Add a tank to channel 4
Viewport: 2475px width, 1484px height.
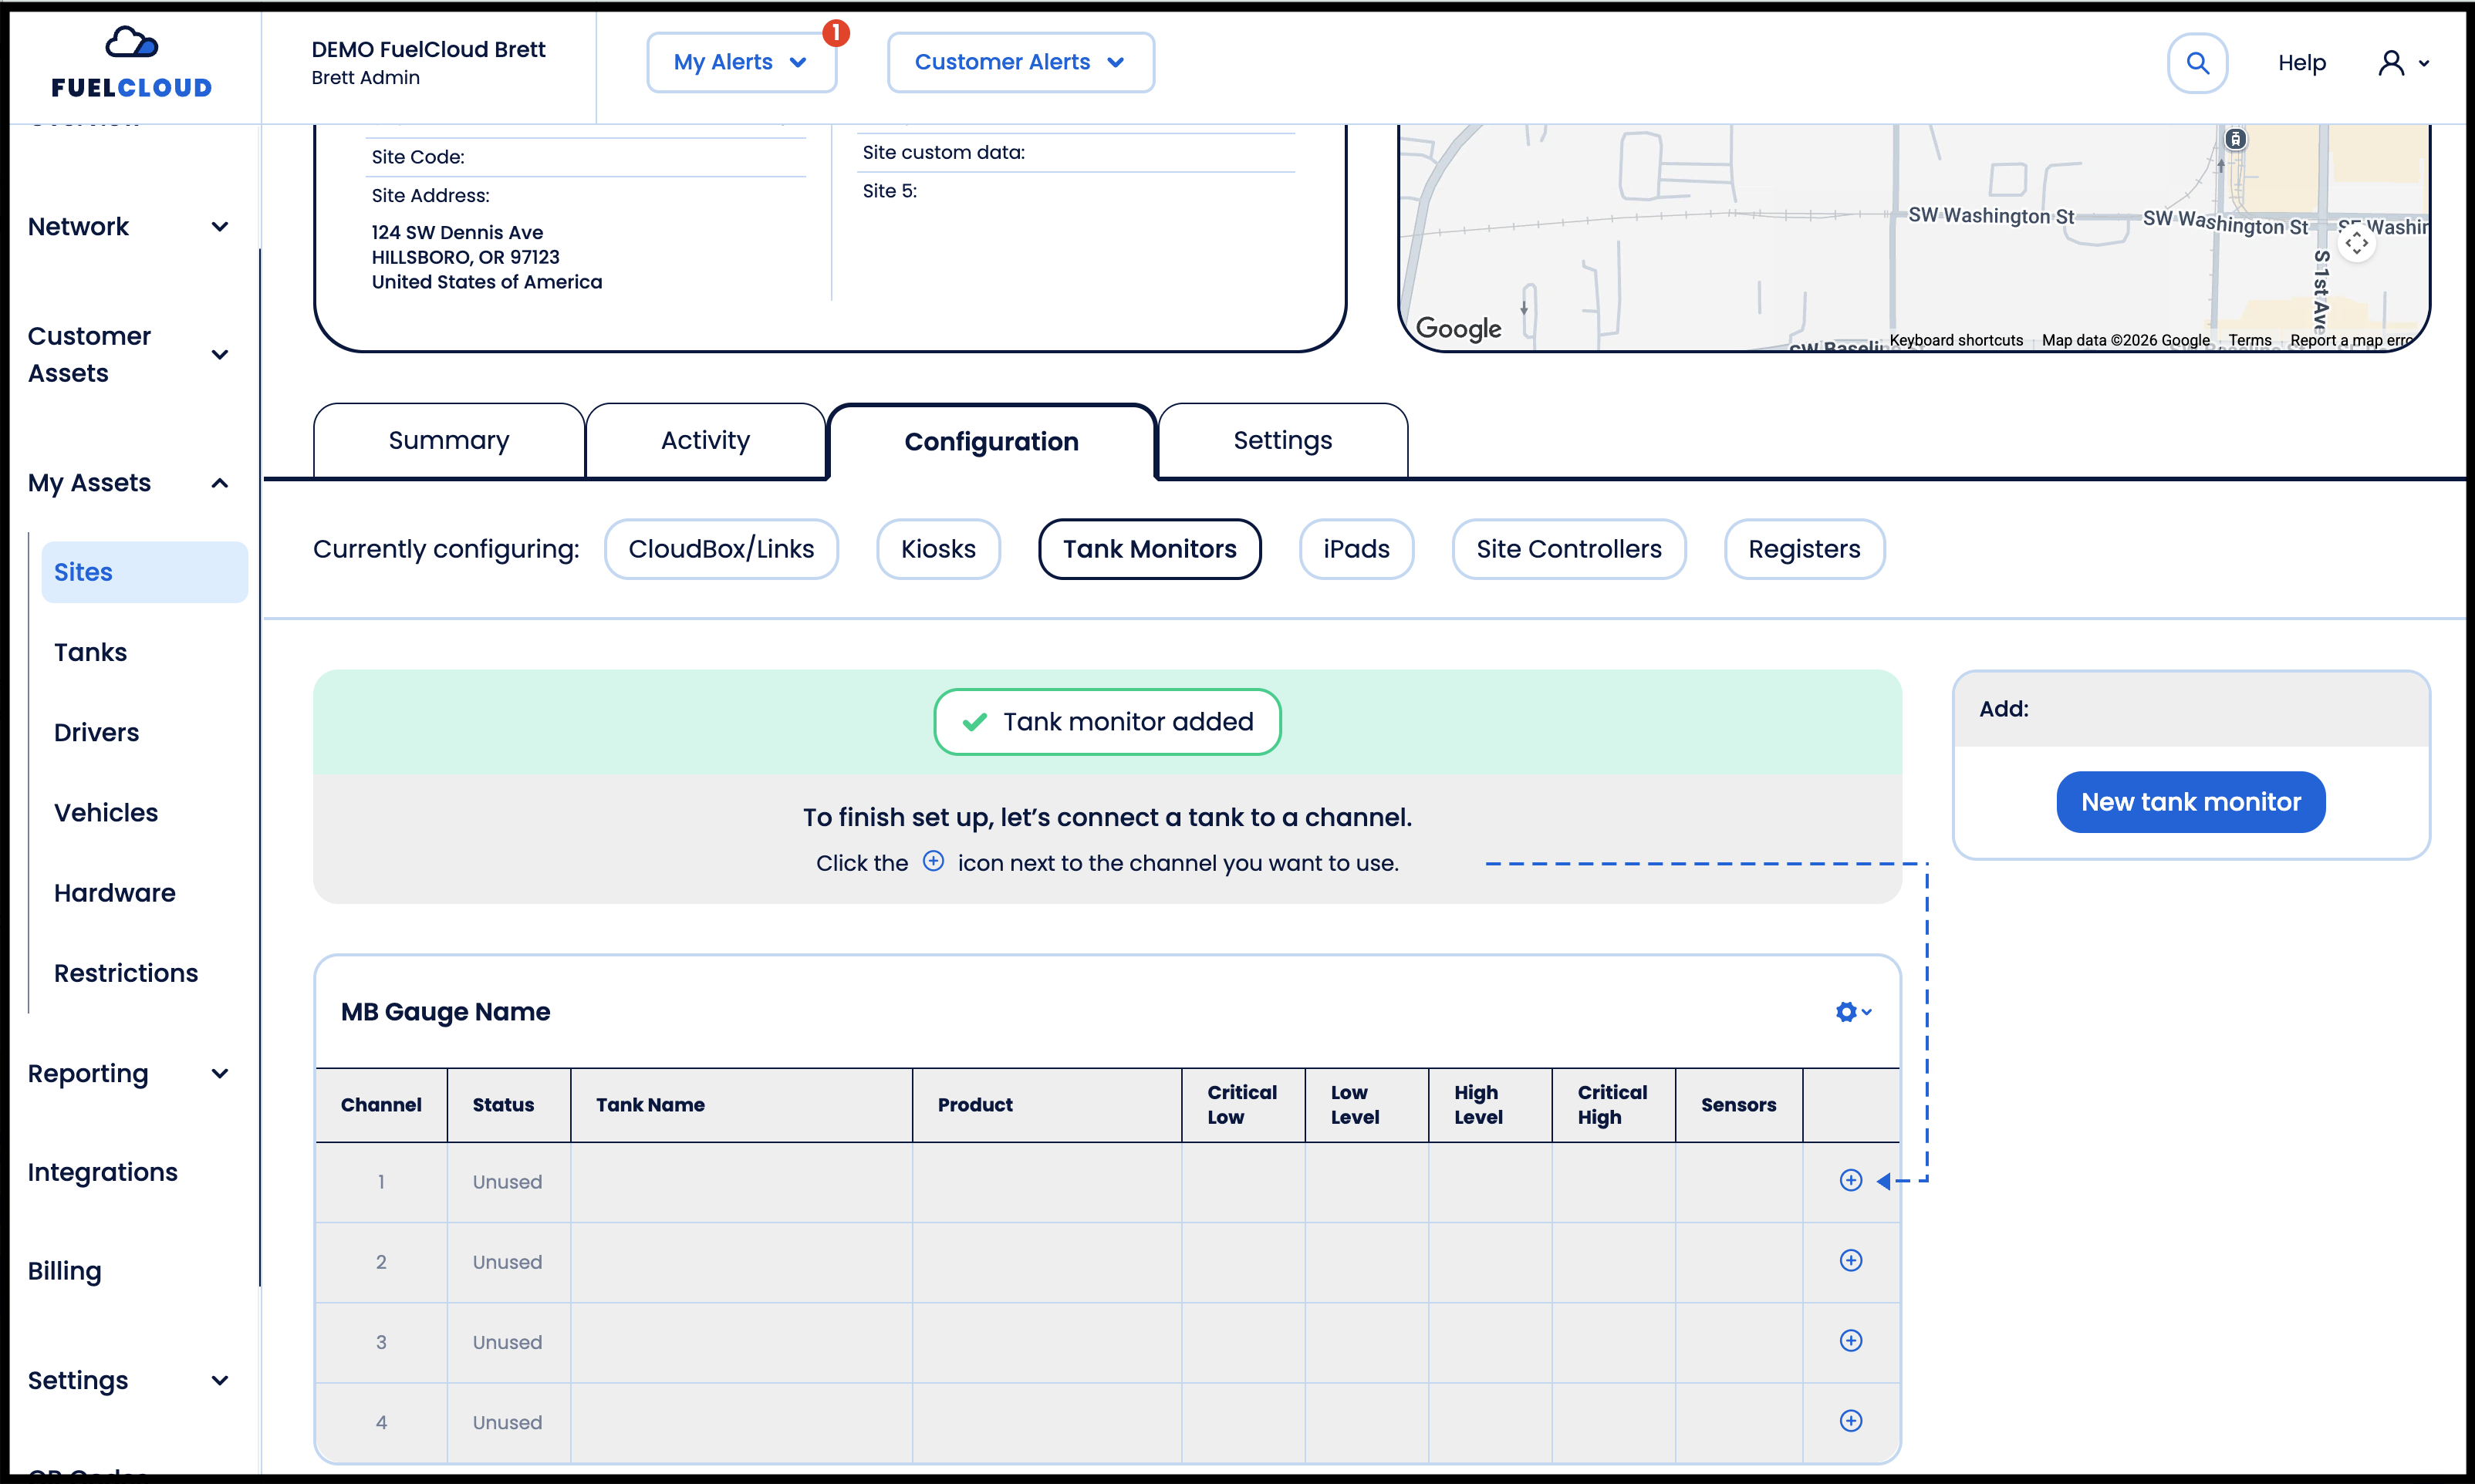click(1851, 1421)
